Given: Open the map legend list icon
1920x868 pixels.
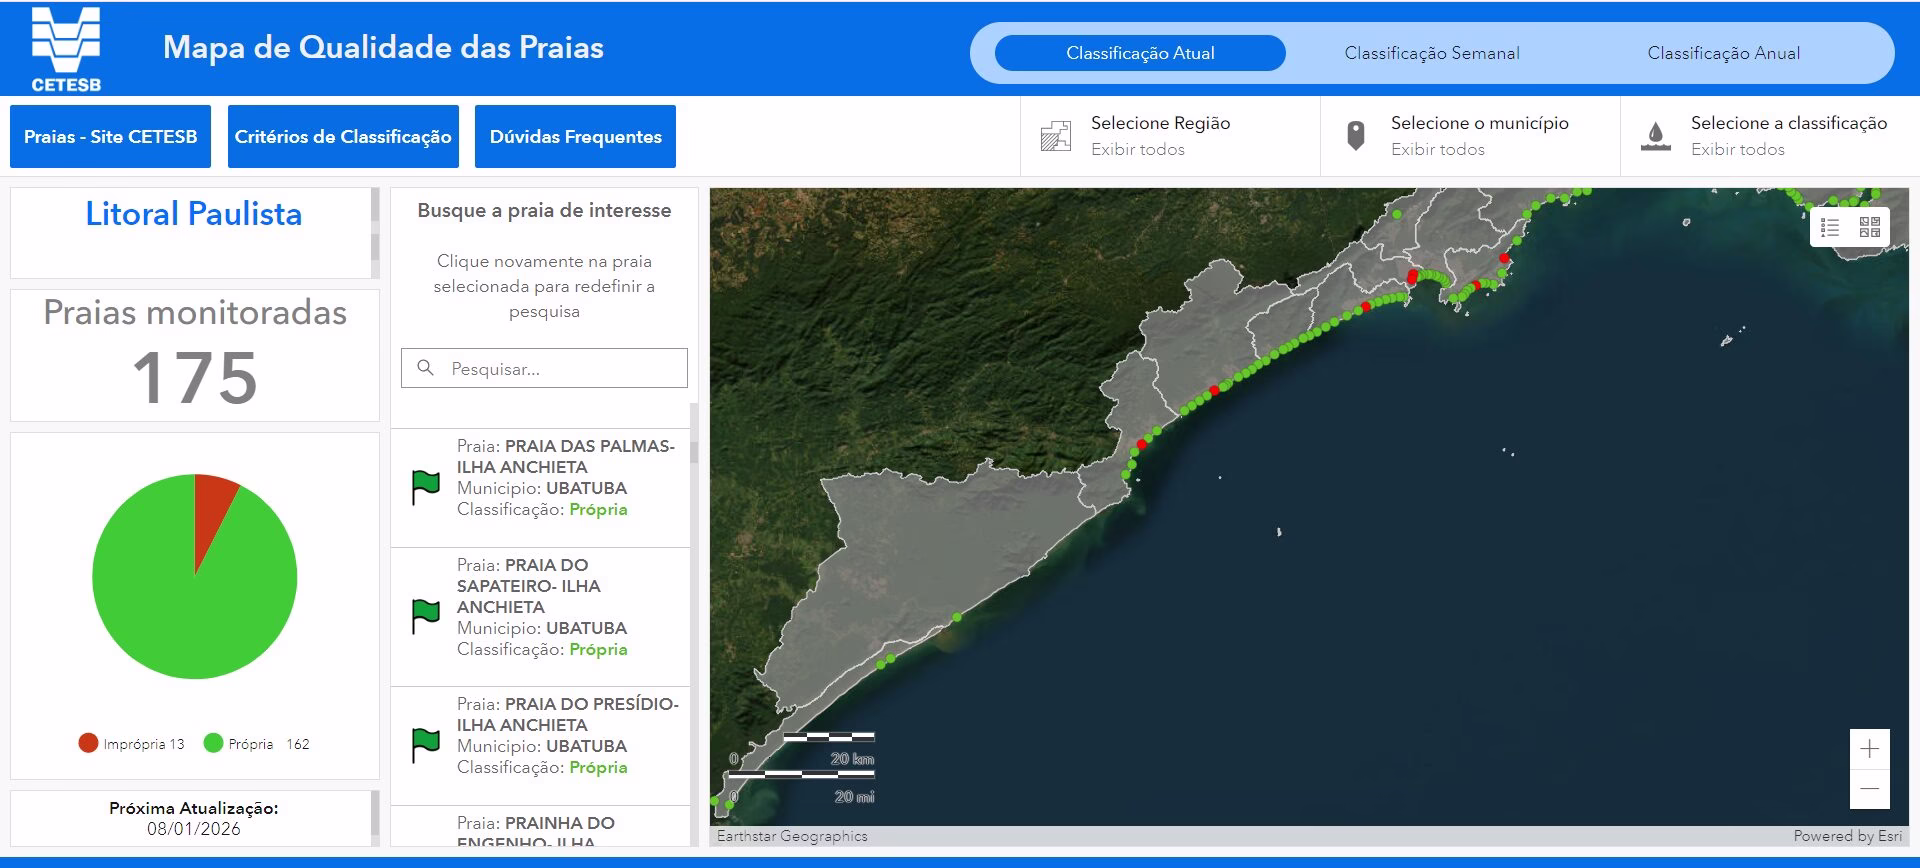Looking at the screenshot, I should point(1830,228).
